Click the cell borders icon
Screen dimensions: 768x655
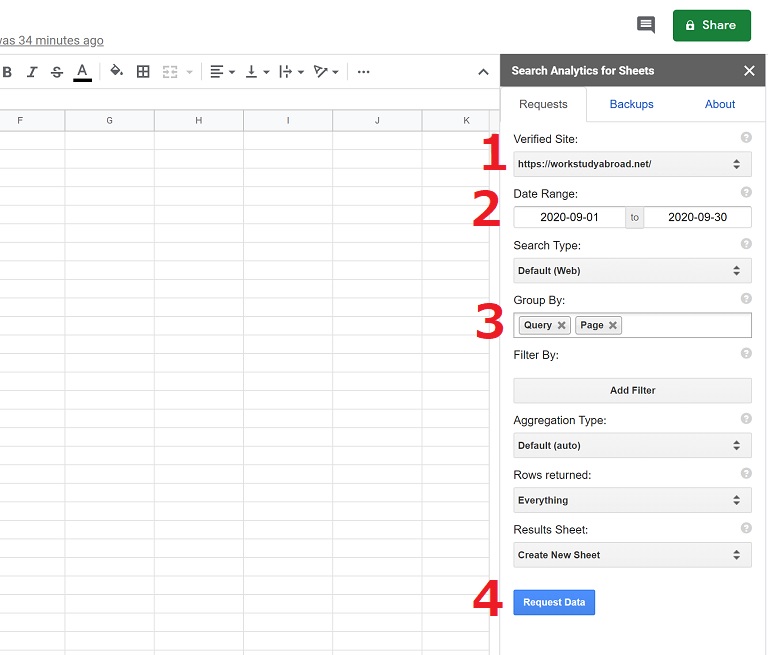[143, 72]
